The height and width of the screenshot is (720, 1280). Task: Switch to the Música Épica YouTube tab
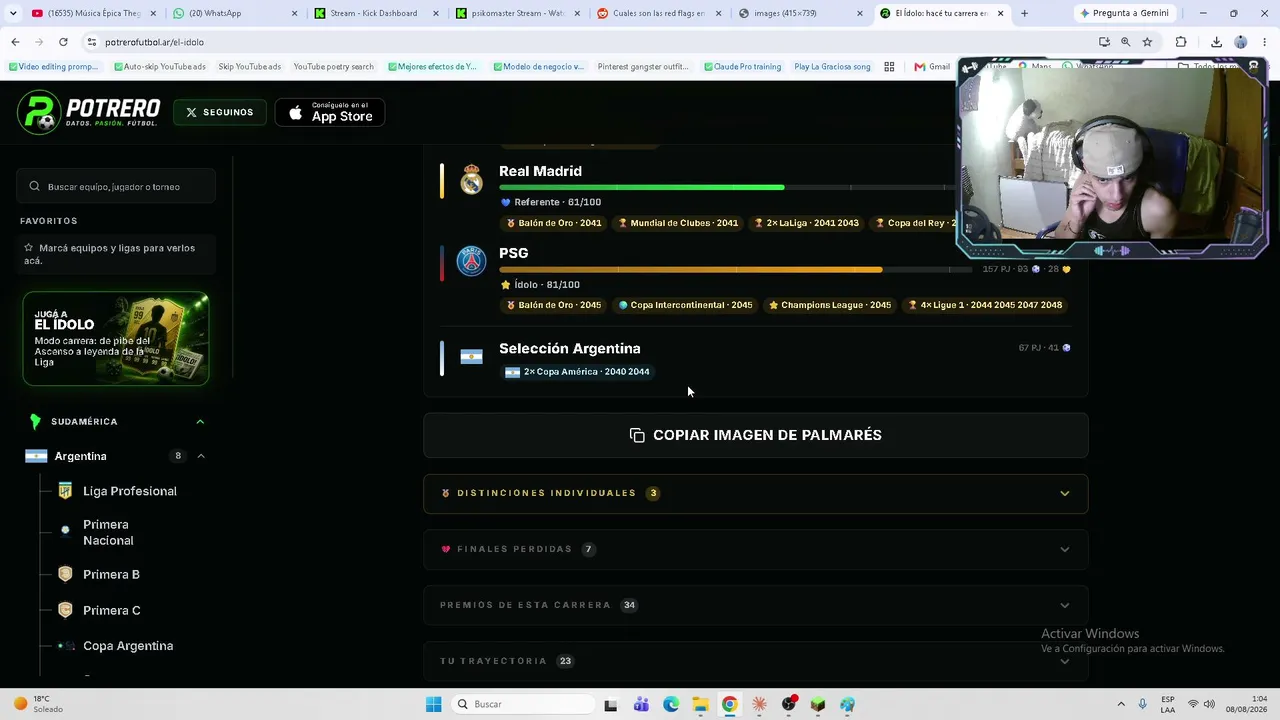coord(93,13)
